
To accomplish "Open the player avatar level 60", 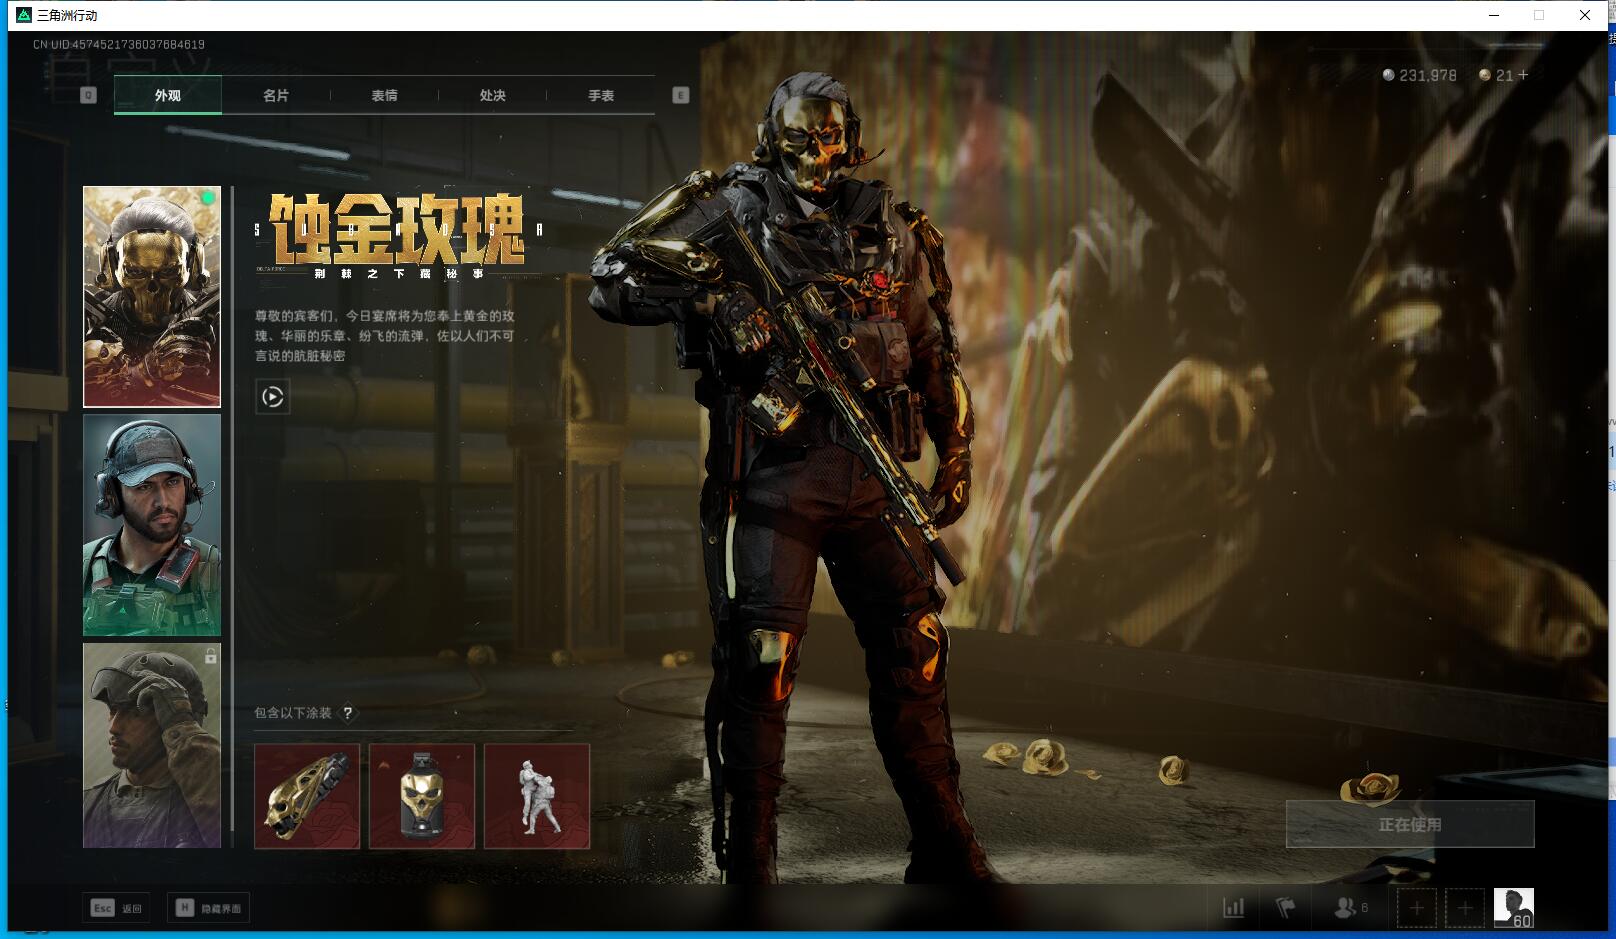I will click(1513, 908).
